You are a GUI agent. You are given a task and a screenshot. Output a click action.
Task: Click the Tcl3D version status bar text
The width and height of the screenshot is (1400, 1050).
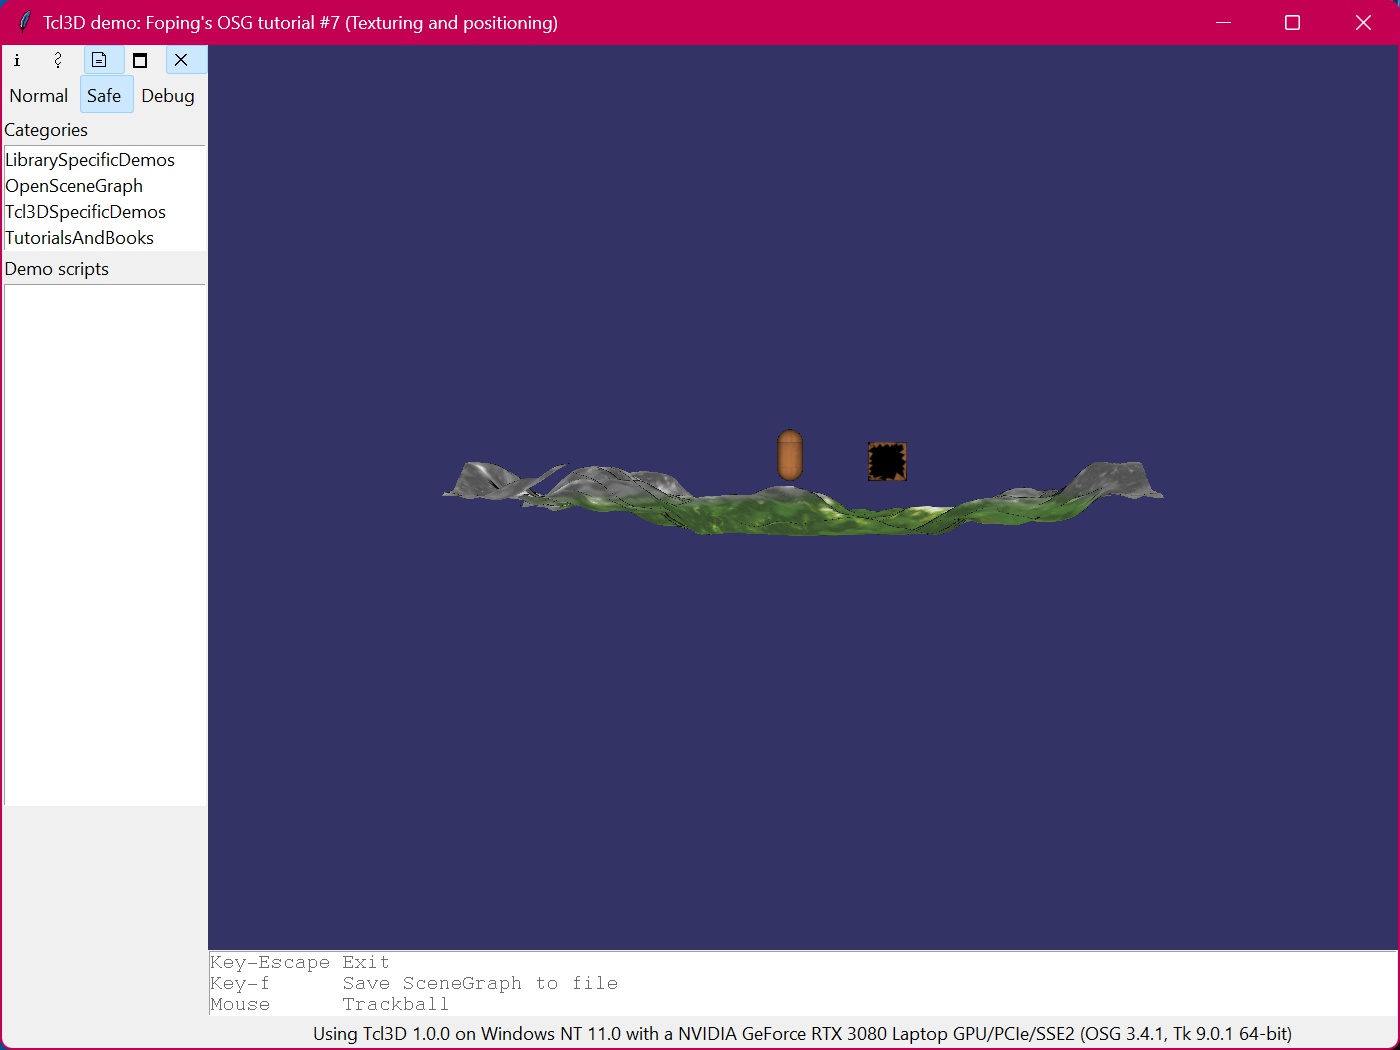[x=802, y=1034]
